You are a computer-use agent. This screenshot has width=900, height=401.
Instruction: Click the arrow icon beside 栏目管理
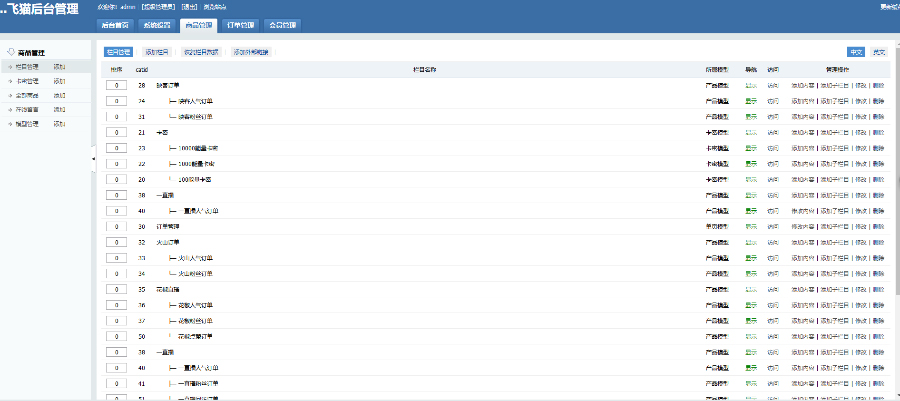click(x=10, y=67)
